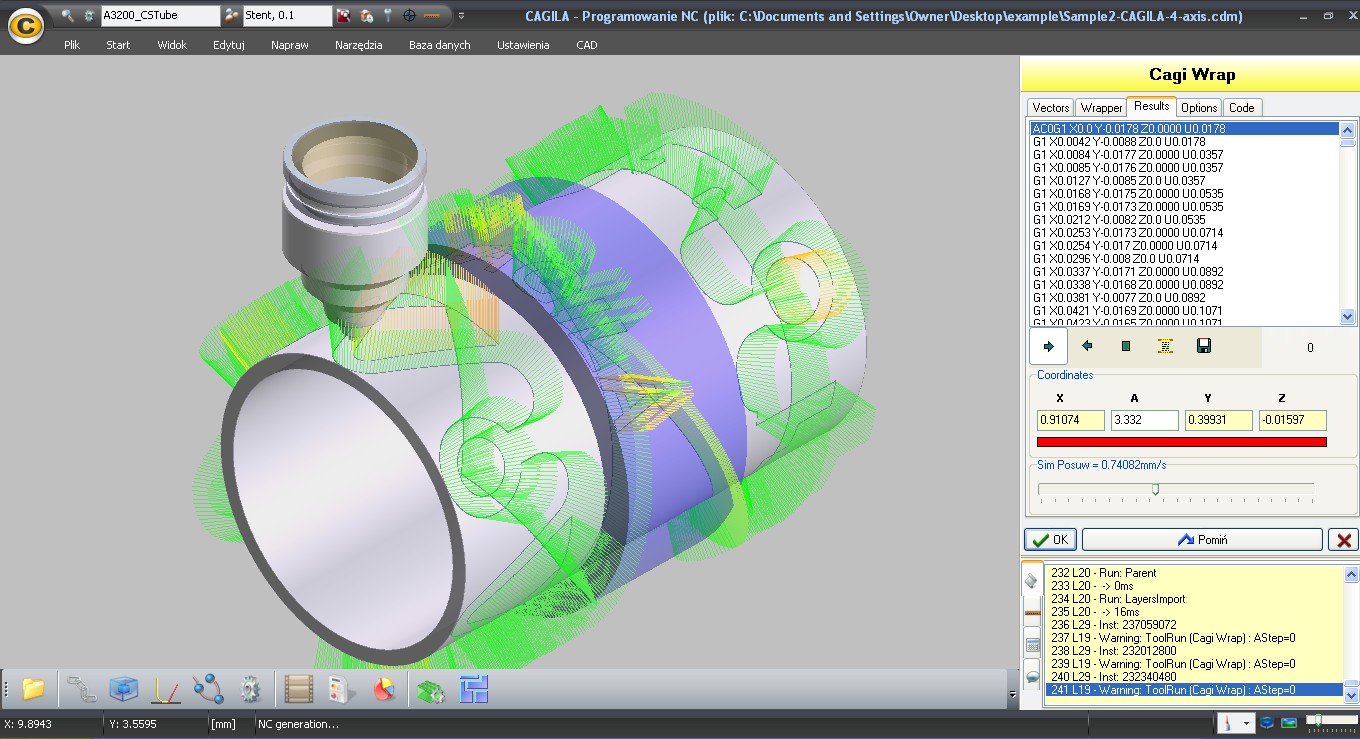This screenshot has width=1360, height=739.
Task: Select line G1 X0.0042 Y-0.0088
Action: [x=1184, y=142]
